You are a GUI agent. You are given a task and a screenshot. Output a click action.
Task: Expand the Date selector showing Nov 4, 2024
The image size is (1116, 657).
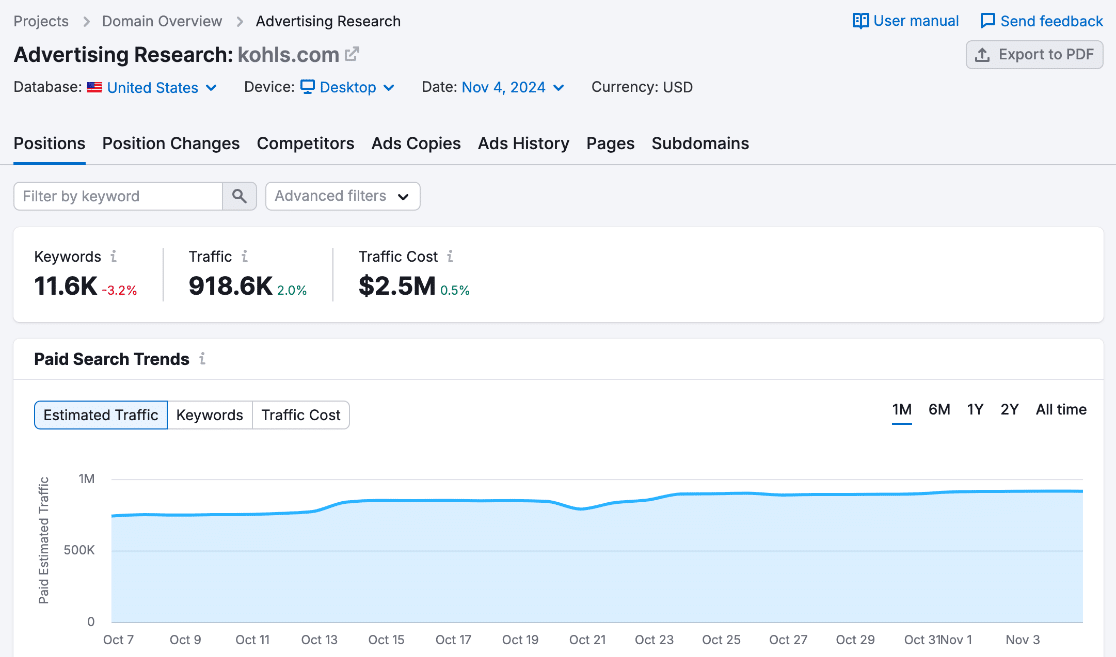click(505, 87)
